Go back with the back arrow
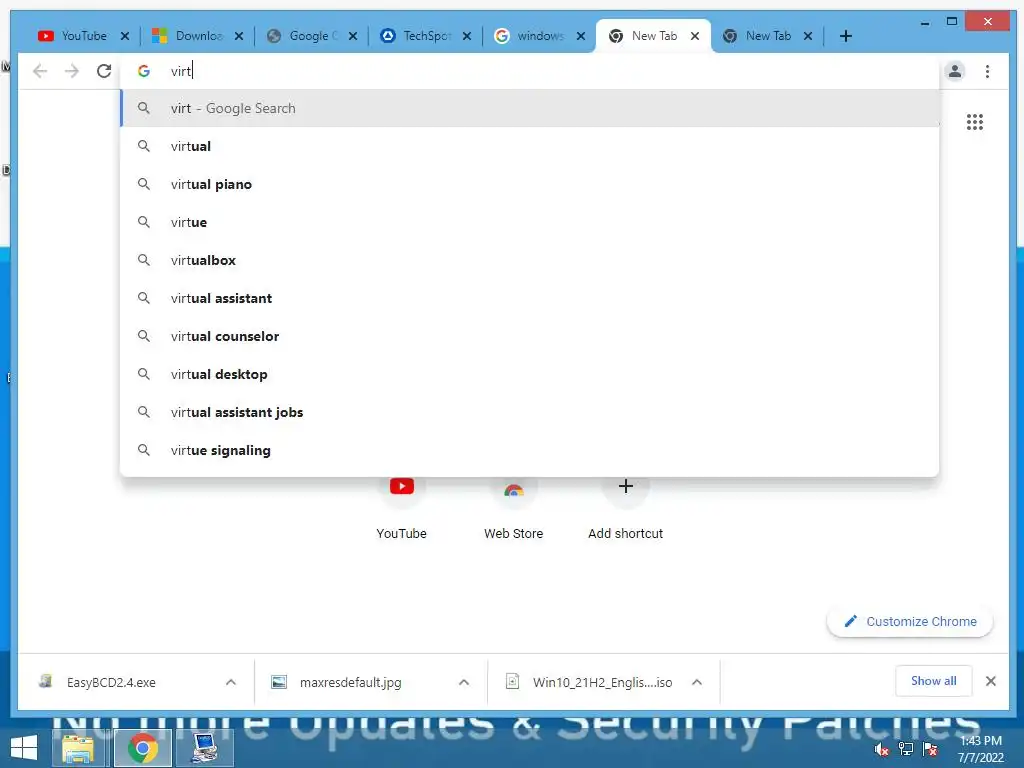 (x=40, y=71)
